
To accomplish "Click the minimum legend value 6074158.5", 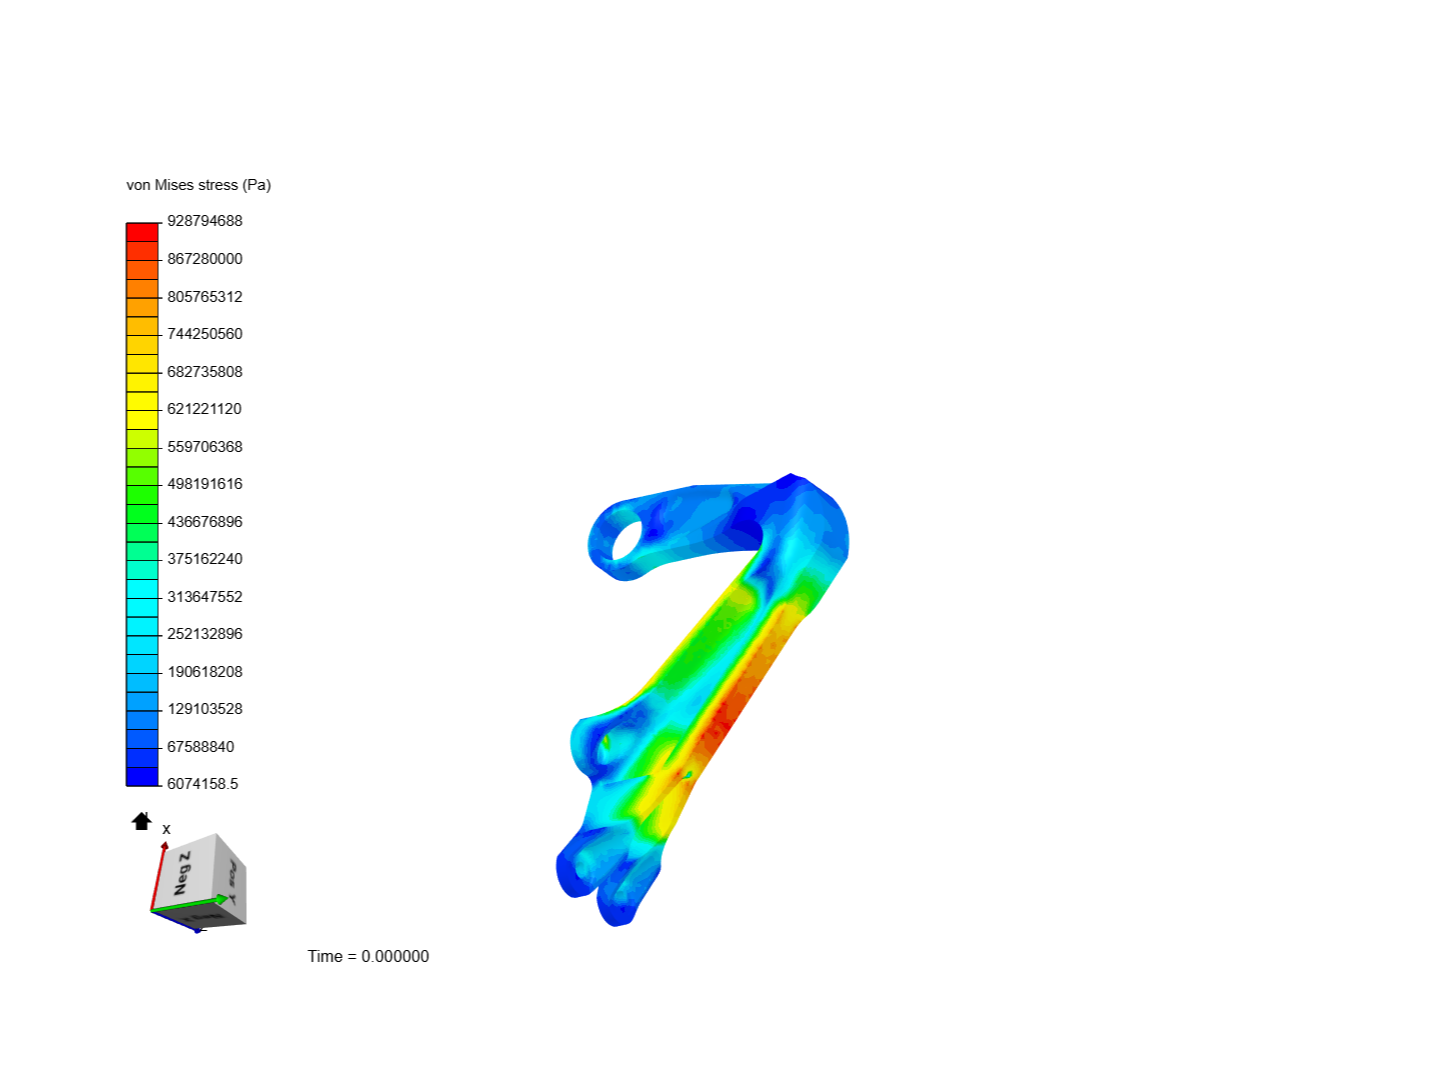I will [x=203, y=784].
